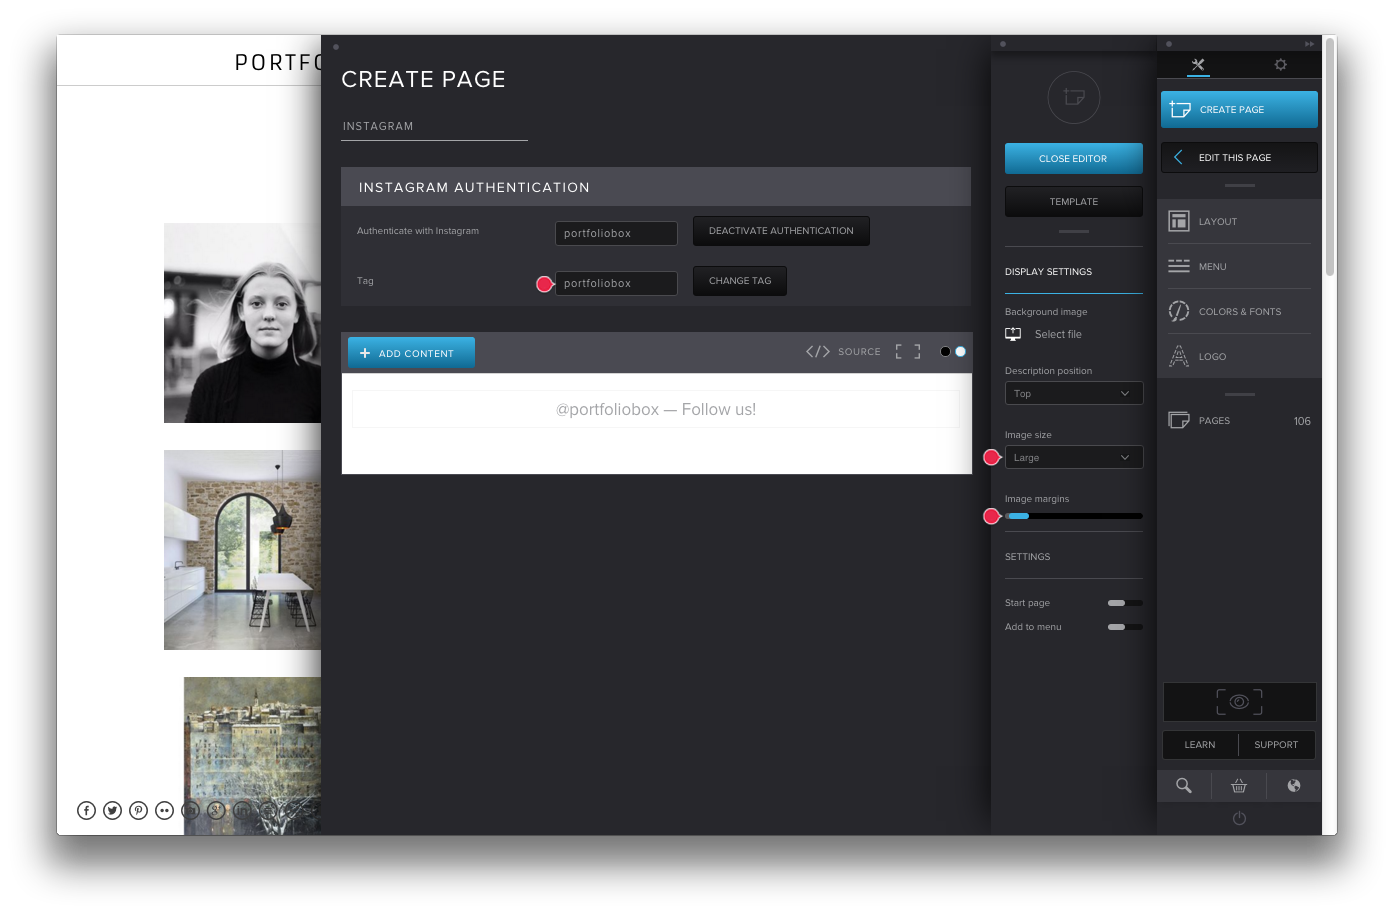Open the kitchen interior photo thumbnail

click(242, 550)
